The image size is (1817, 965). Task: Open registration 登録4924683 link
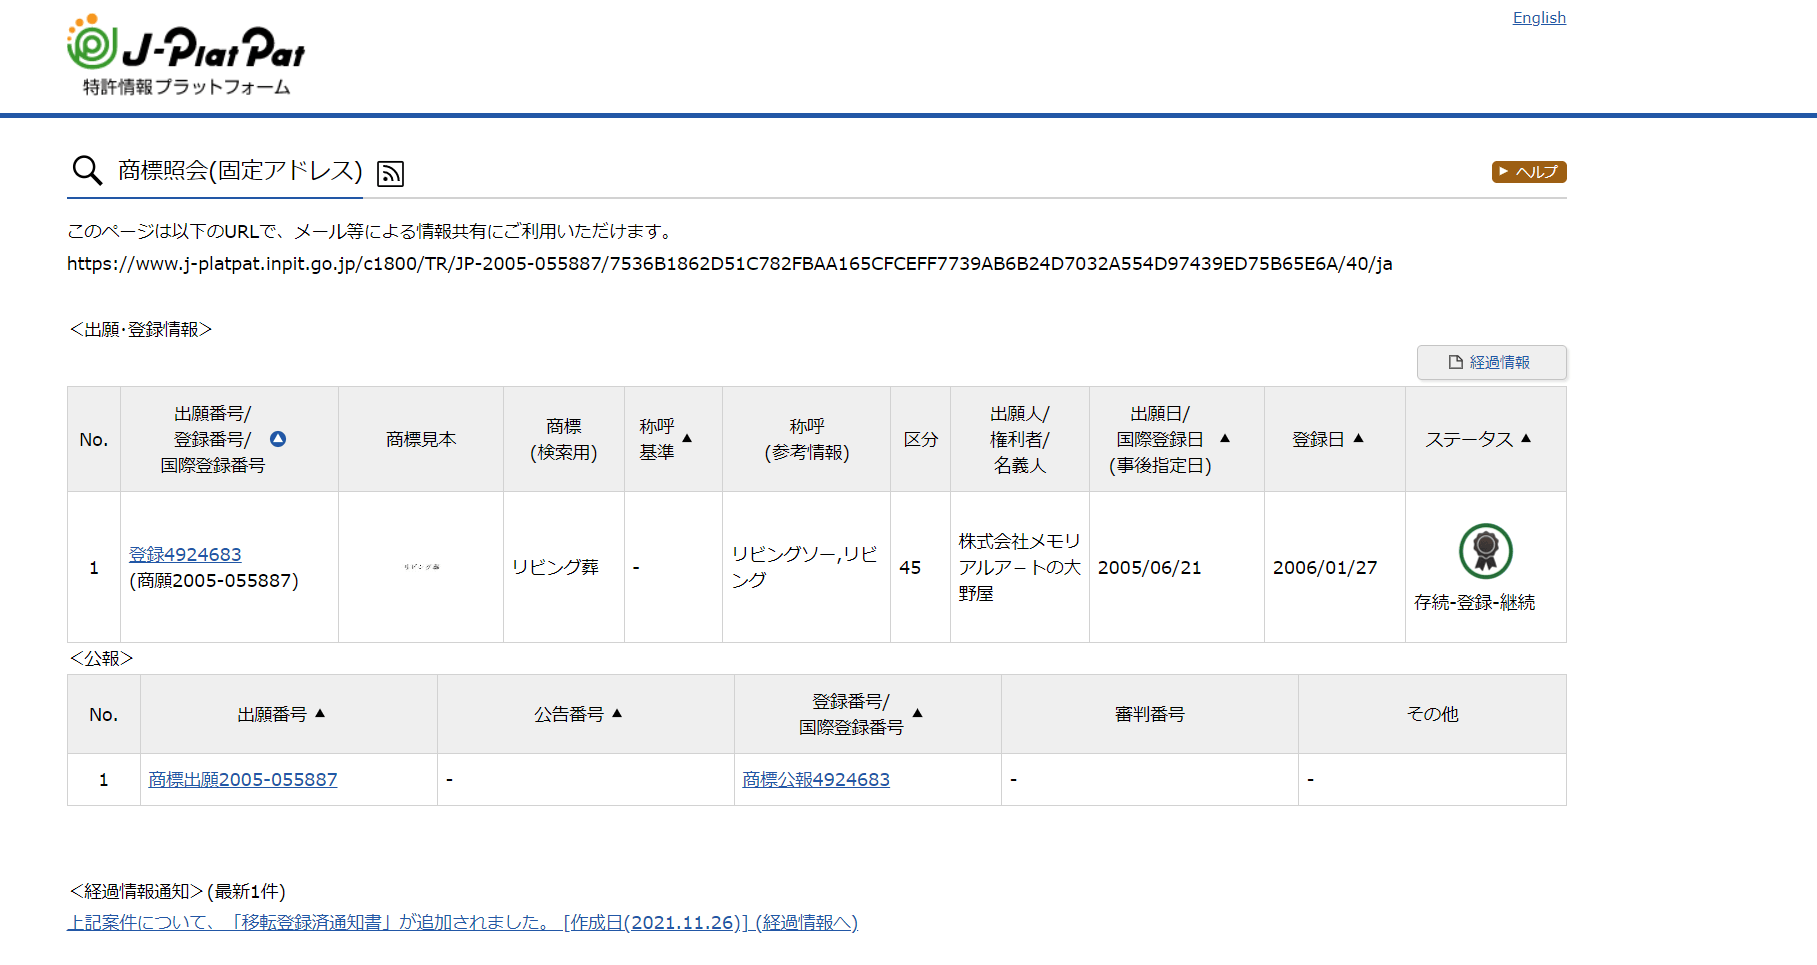point(185,554)
